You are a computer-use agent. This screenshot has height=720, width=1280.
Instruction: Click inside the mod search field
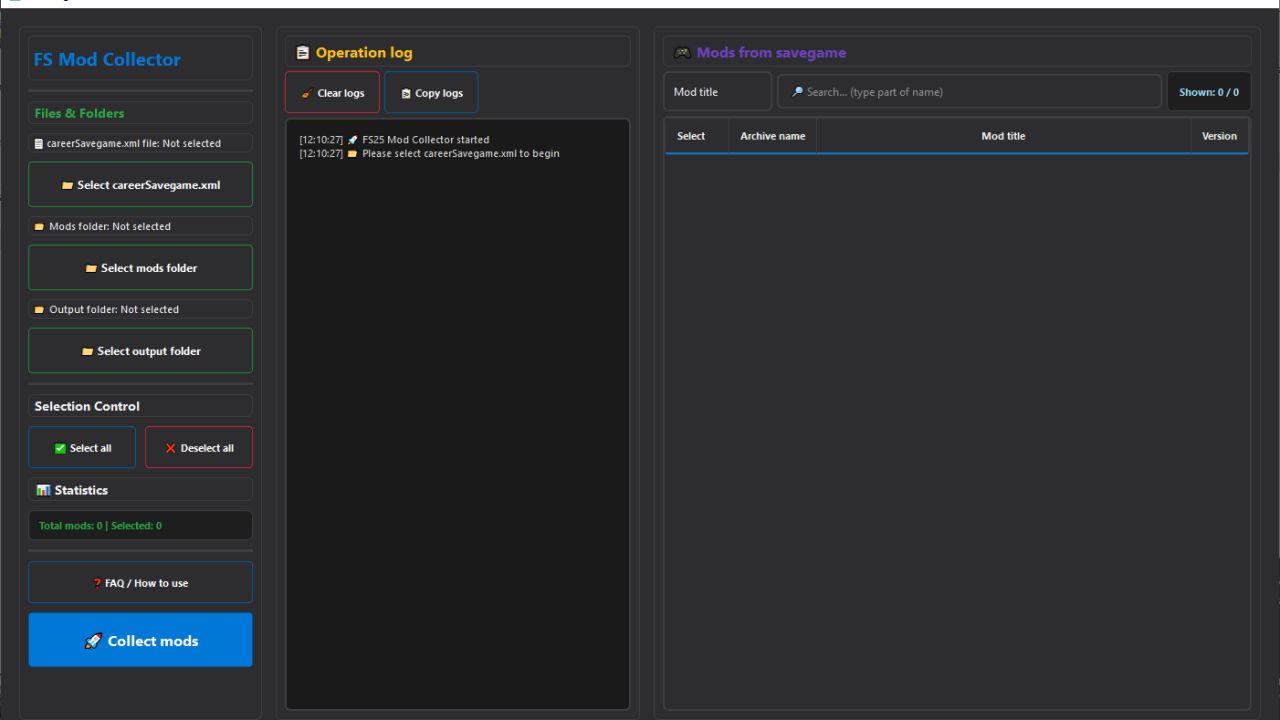tap(968, 91)
